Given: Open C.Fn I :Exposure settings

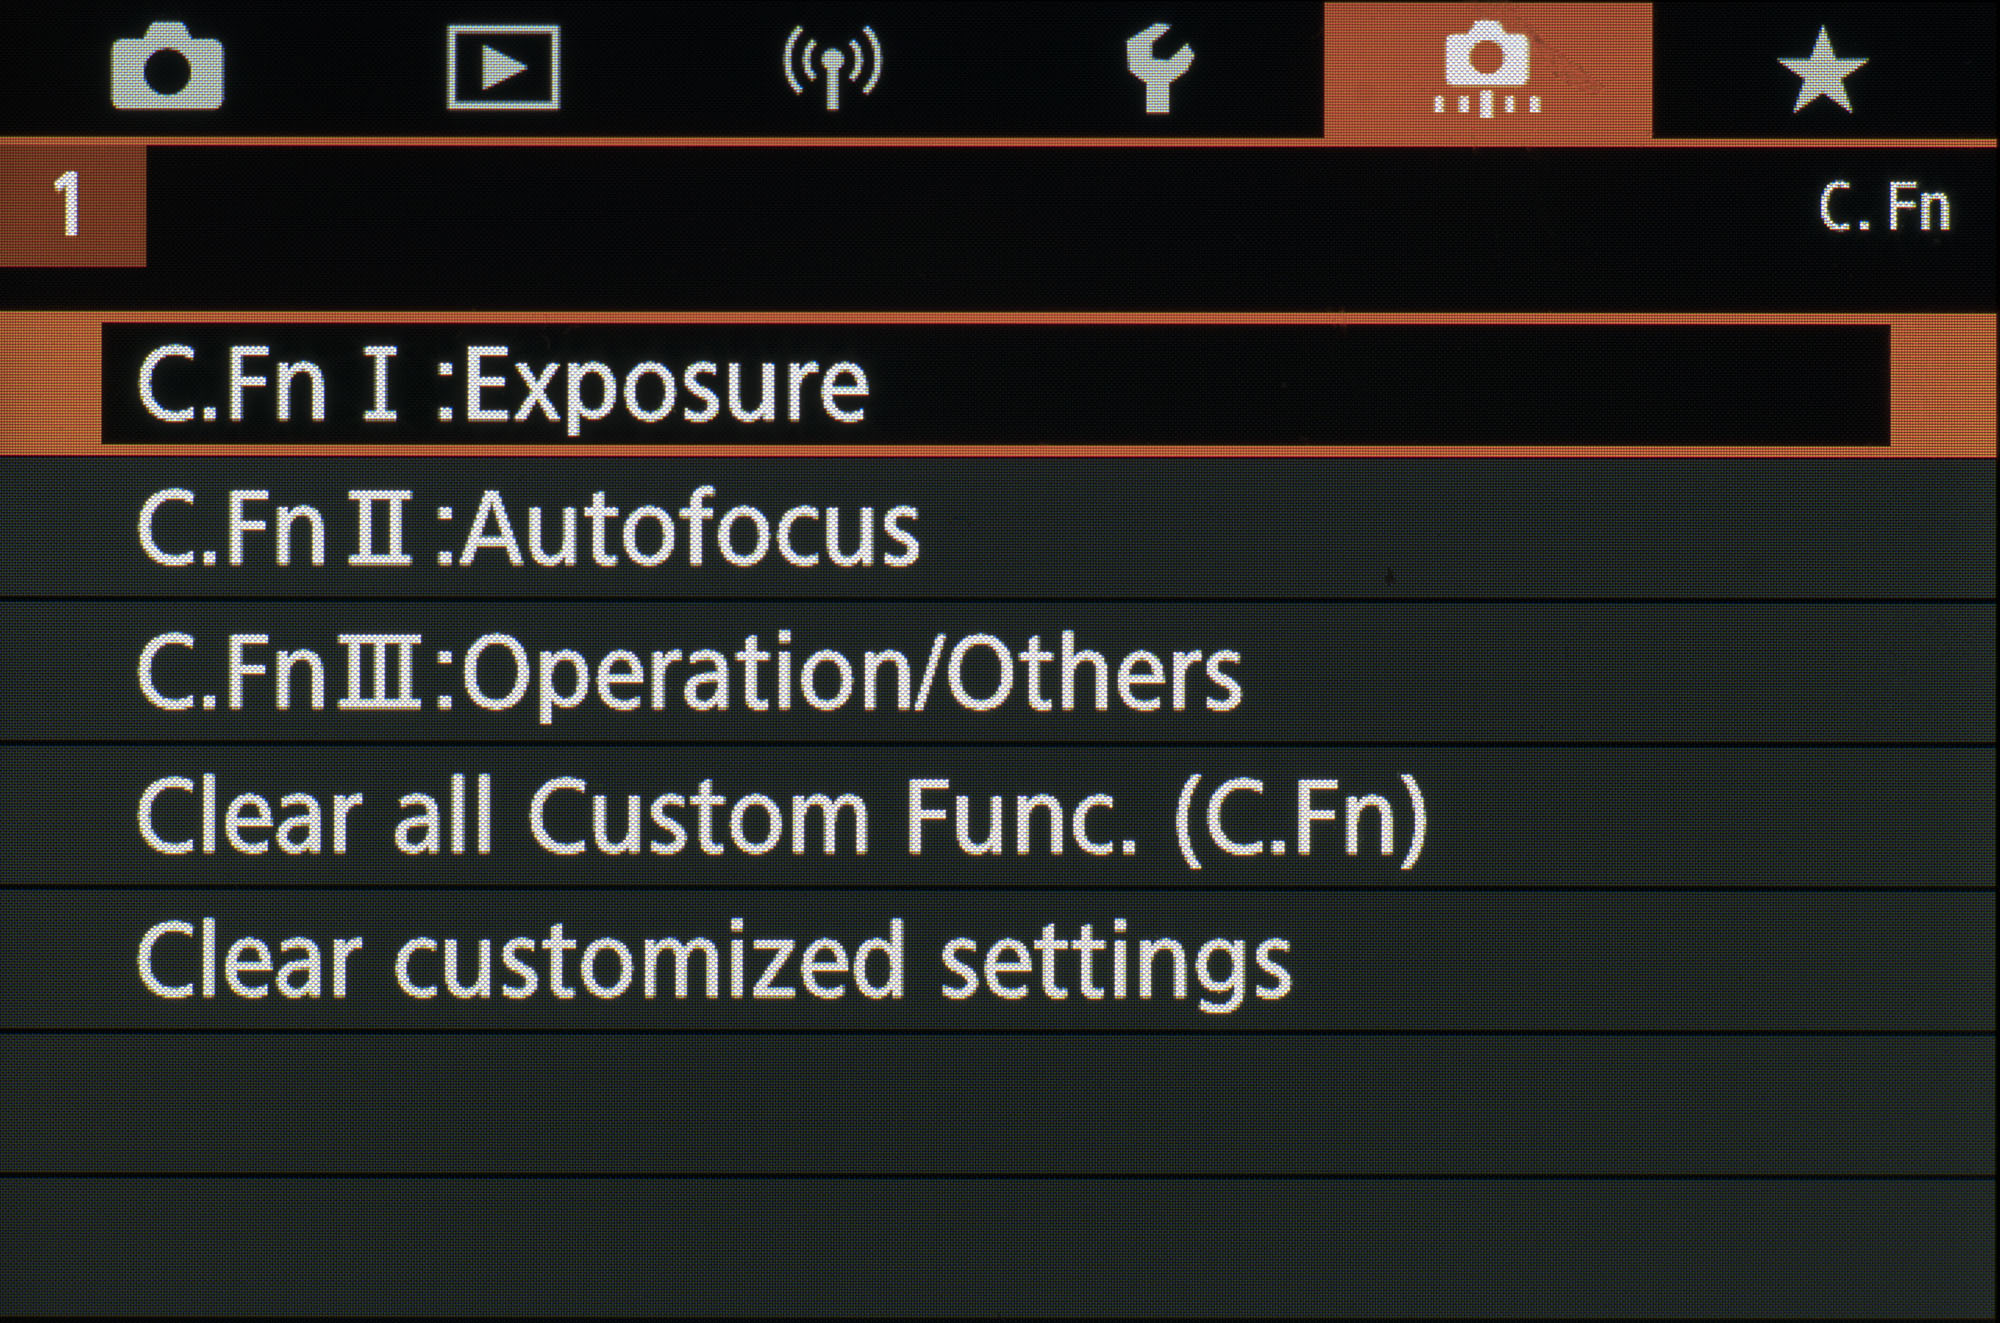Looking at the screenshot, I should click(x=502, y=386).
